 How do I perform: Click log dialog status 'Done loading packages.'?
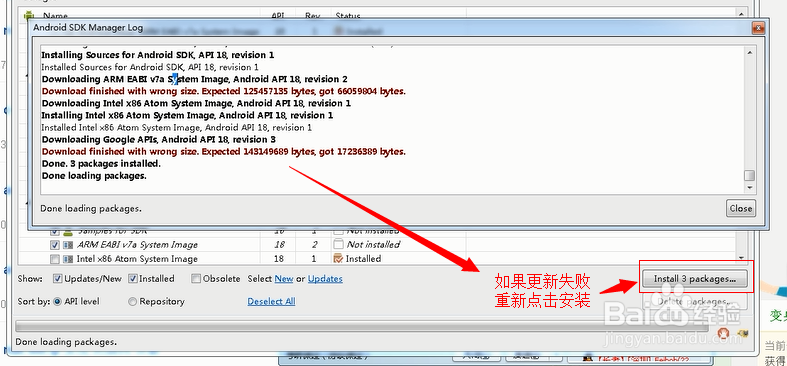coord(91,208)
